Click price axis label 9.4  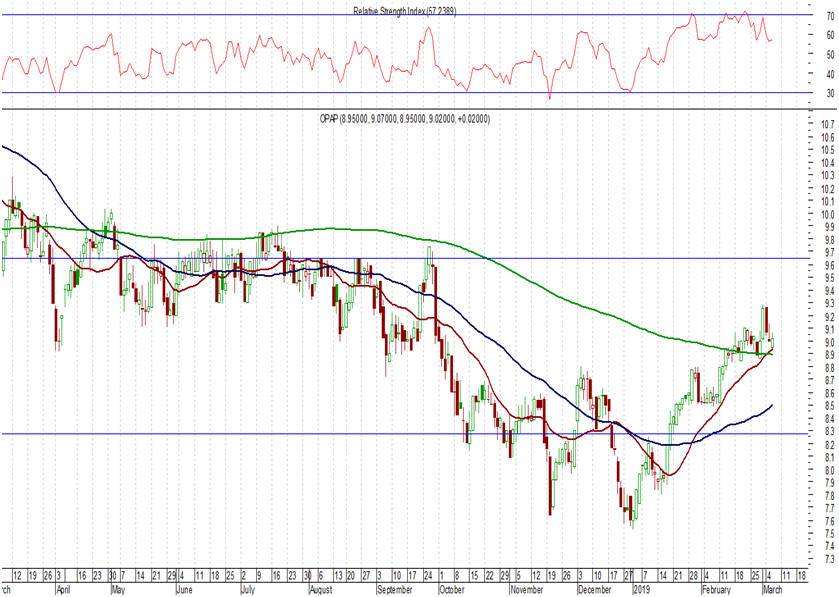tap(829, 292)
